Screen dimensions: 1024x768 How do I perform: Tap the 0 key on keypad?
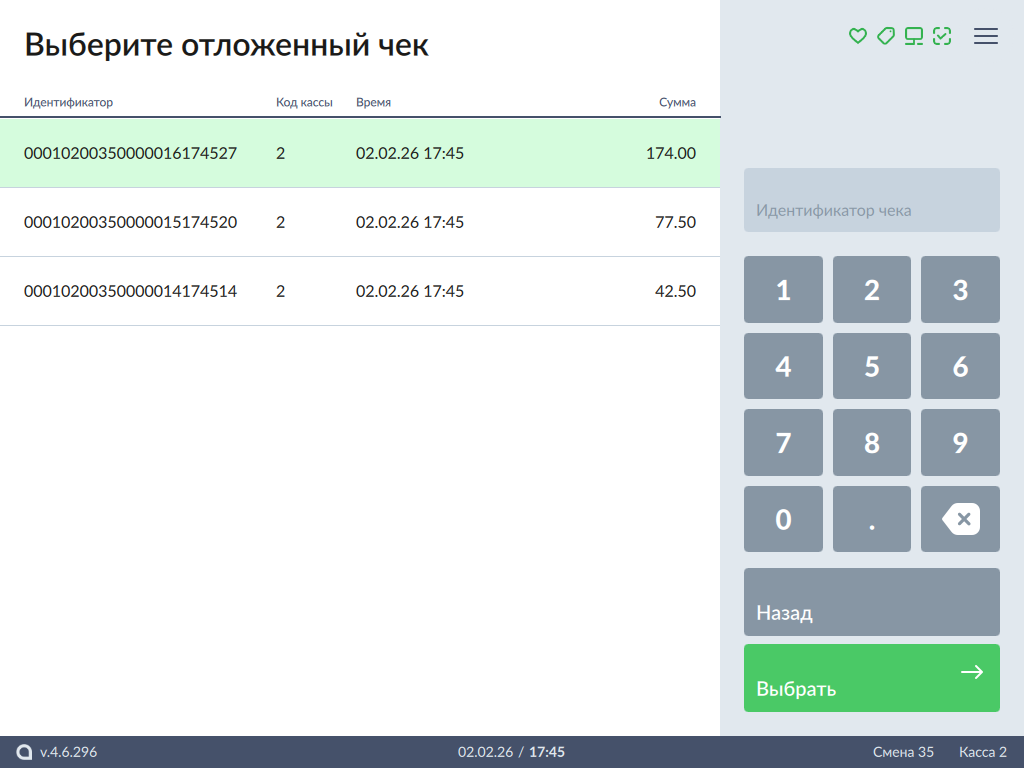tap(783, 519)
